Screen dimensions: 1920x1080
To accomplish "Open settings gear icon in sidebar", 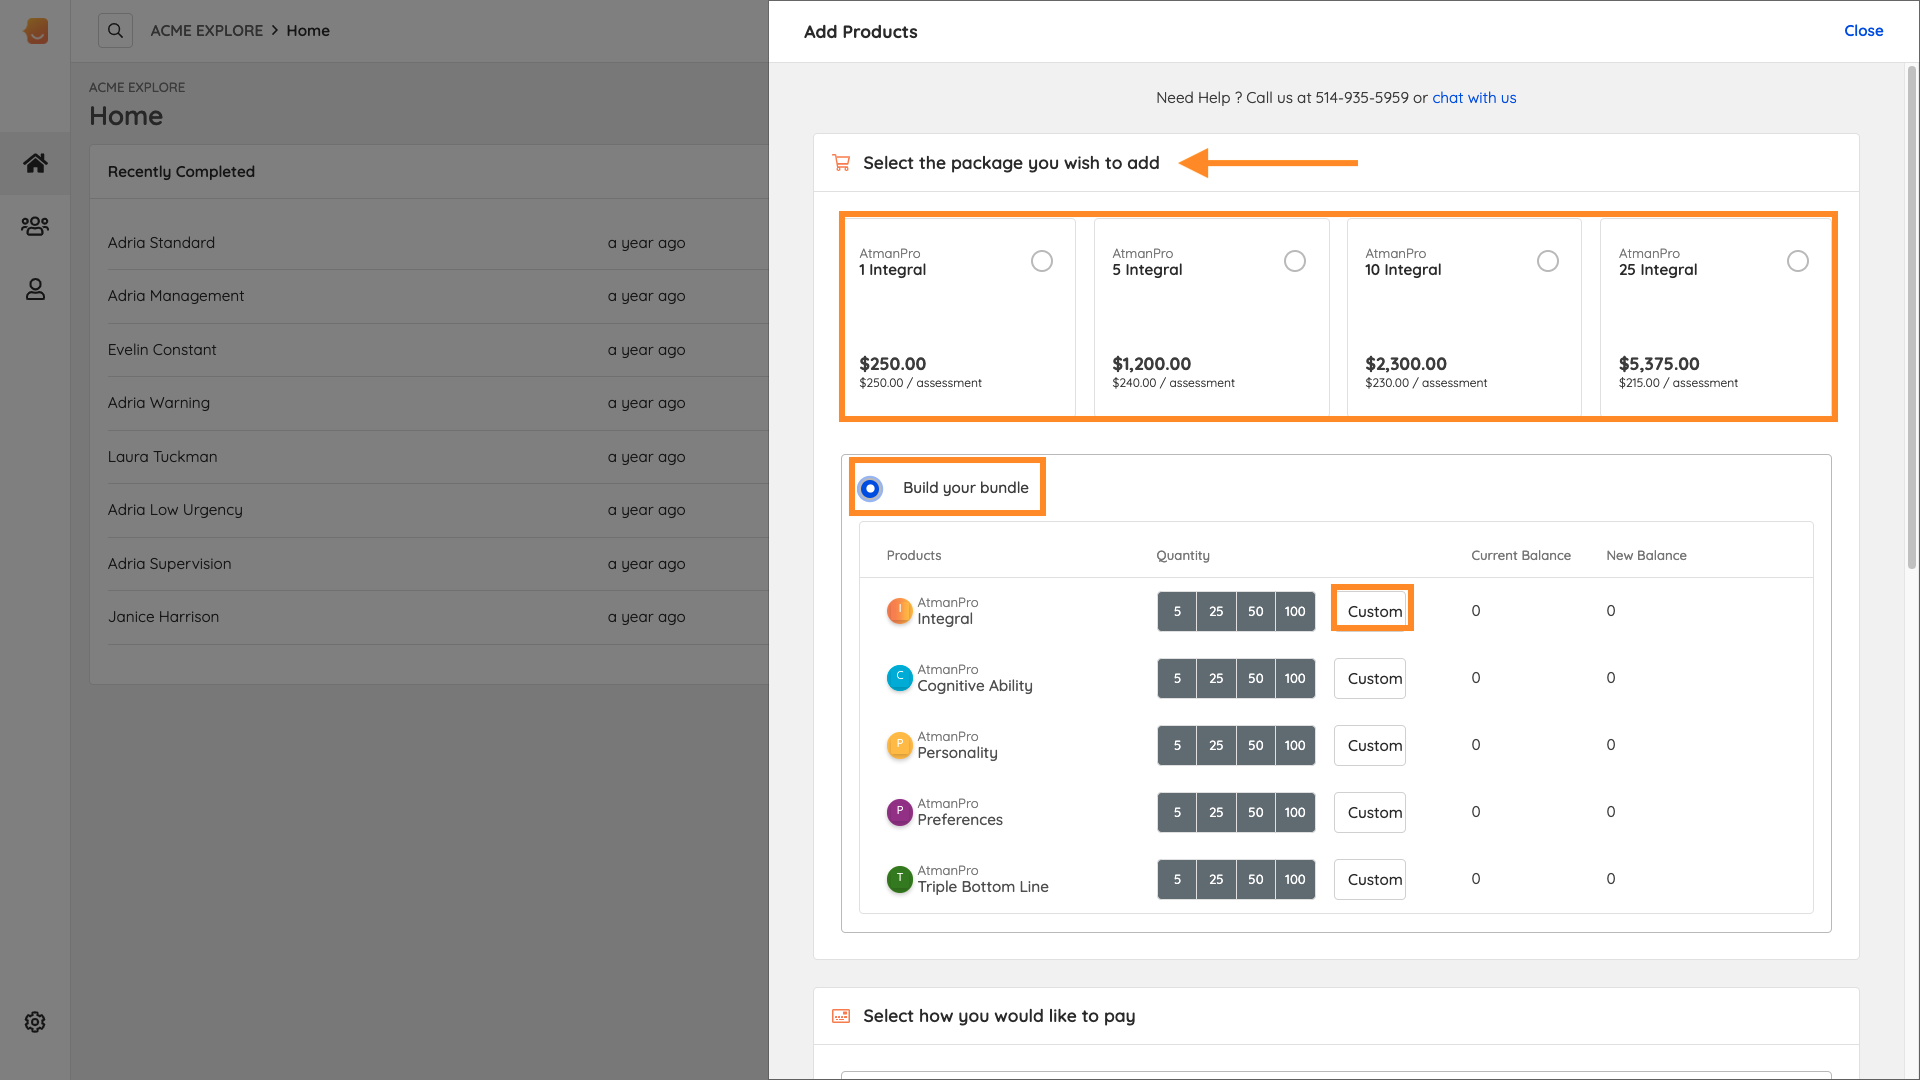I will click(x=35, y=1022).
